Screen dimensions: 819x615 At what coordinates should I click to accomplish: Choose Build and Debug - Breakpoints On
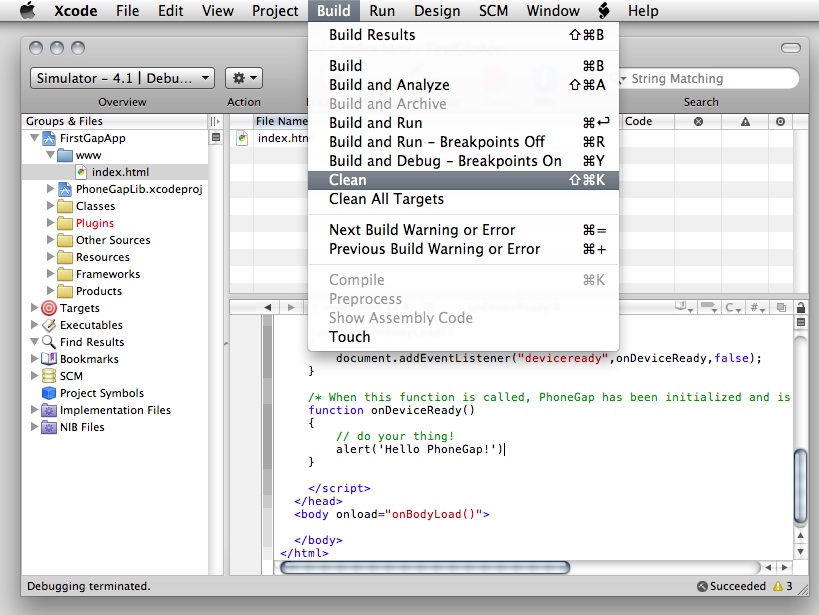(463, 161)
